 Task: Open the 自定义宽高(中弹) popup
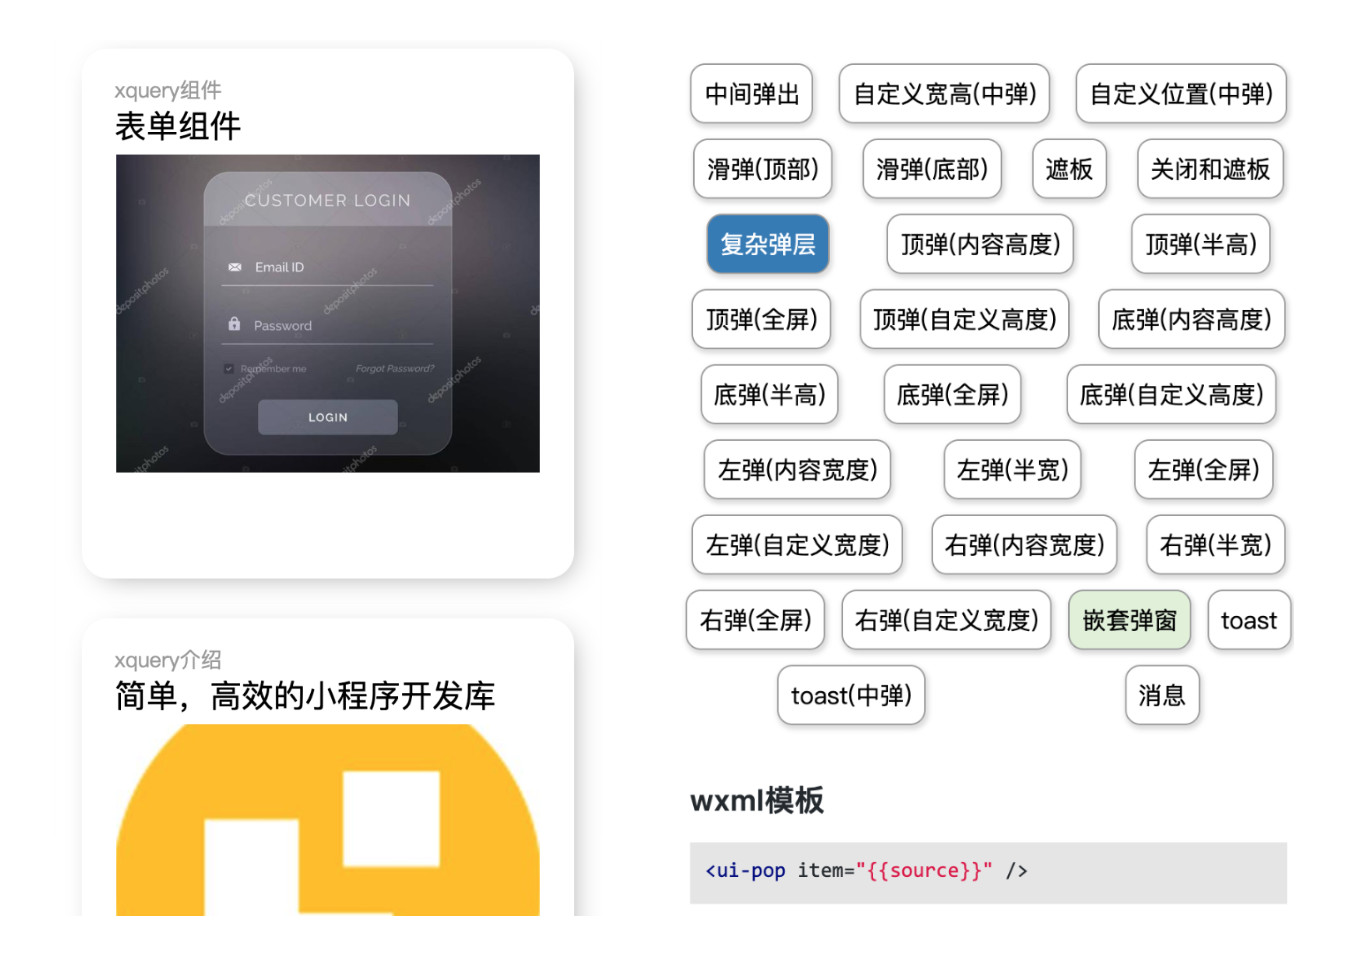click(944, 94)
